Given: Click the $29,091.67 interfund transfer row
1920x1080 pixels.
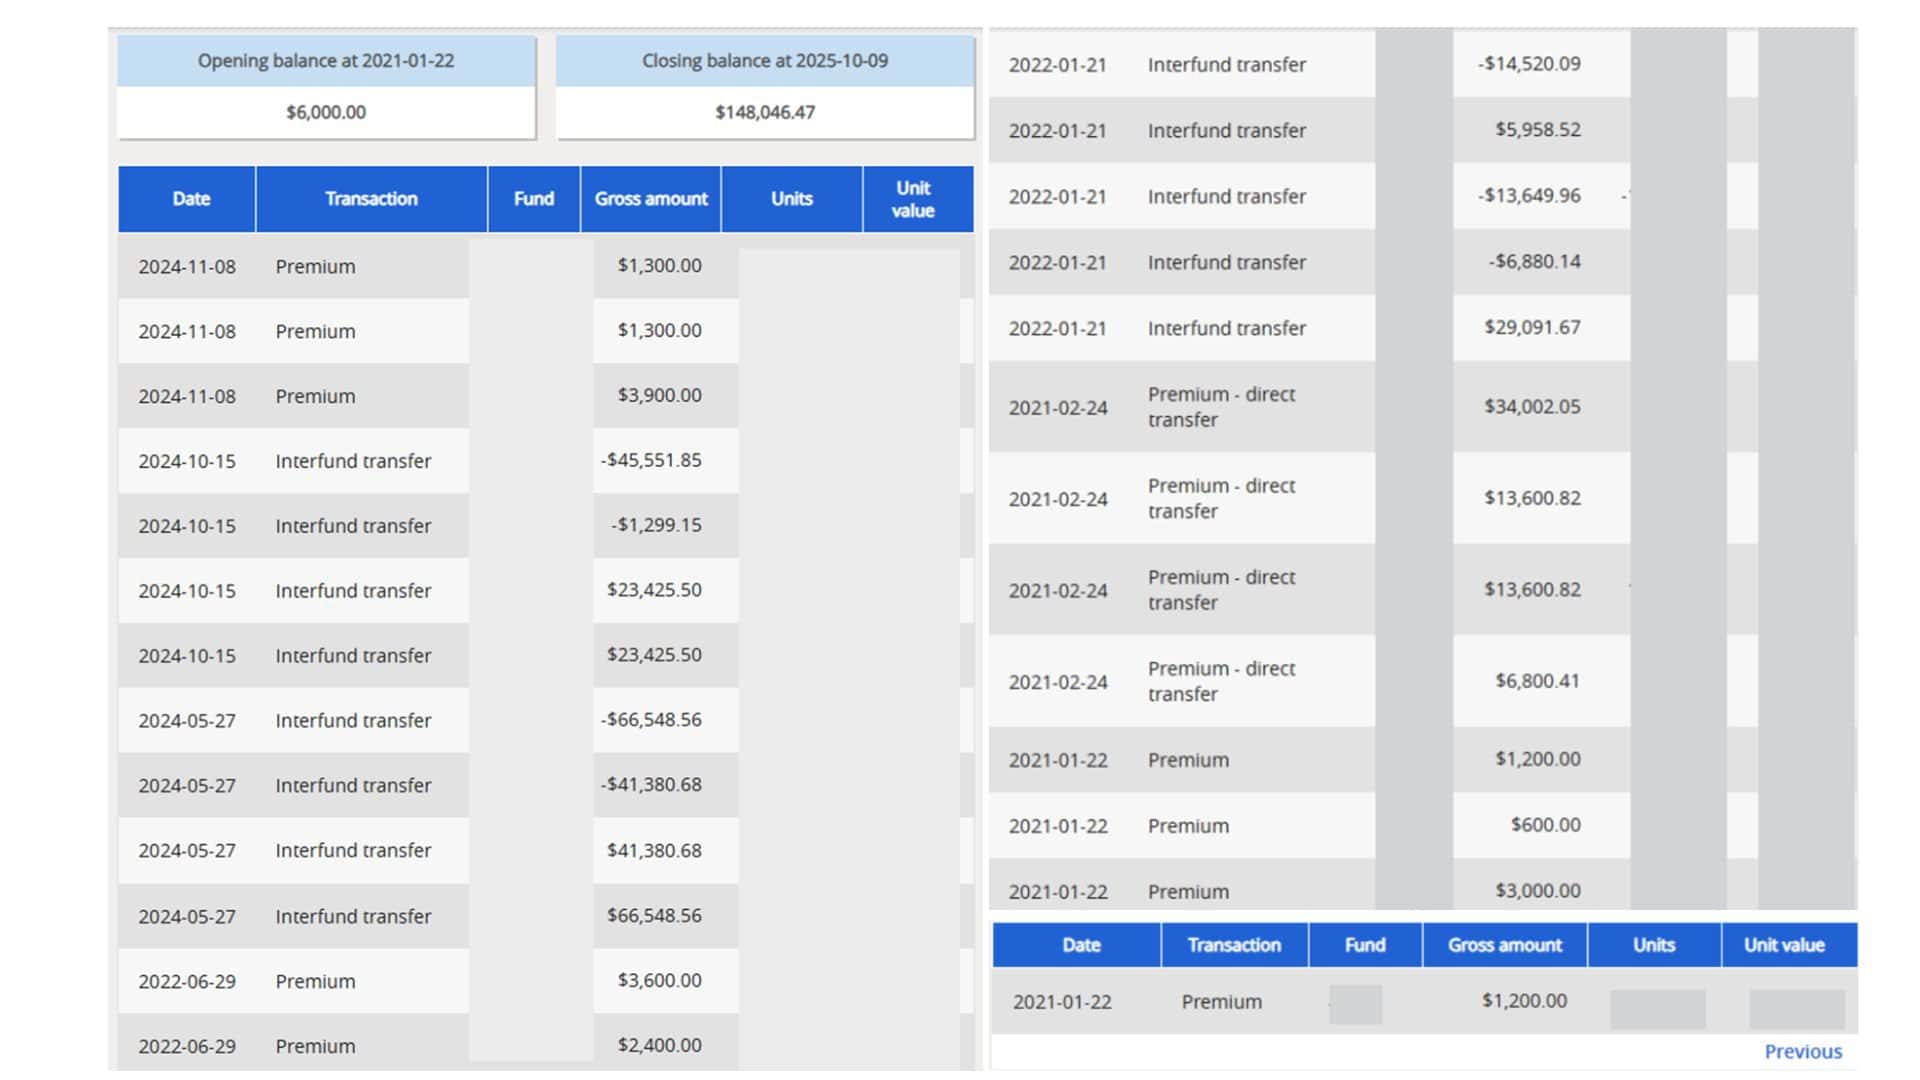Looking at the screenshot, I should click(x=1226, y=328).
